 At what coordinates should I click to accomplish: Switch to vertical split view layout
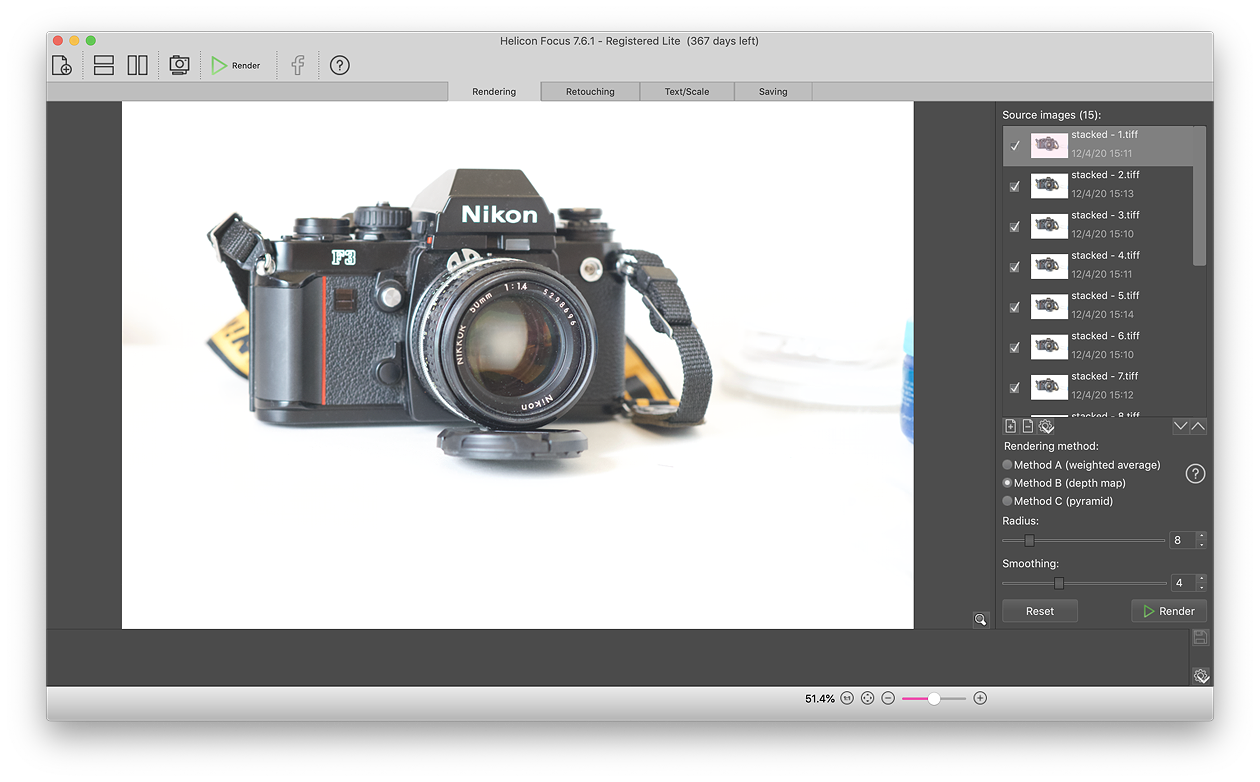point(137,66)
